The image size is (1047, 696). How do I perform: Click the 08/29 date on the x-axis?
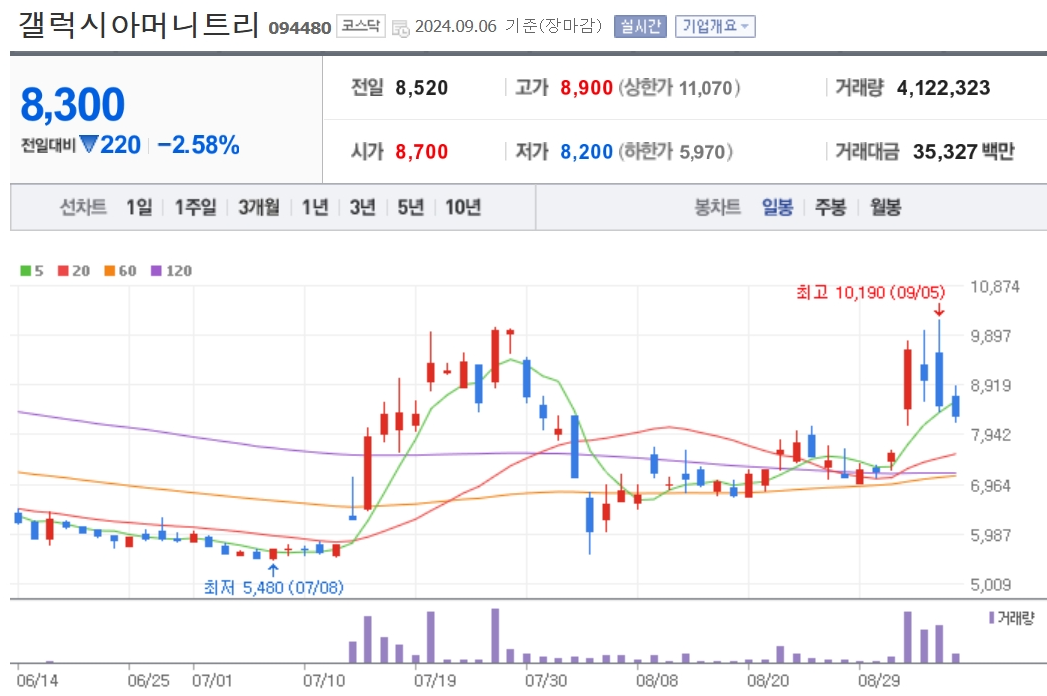click(879, 680)
